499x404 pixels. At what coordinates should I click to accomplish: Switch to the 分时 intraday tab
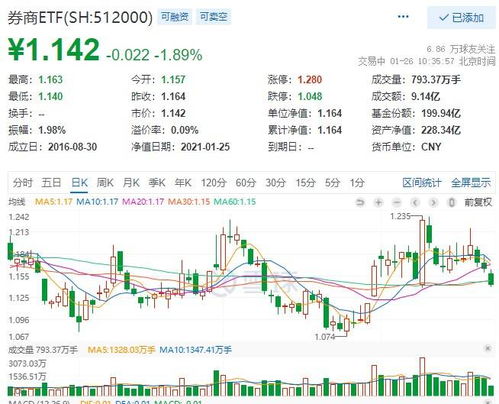[x=23, y=183]
